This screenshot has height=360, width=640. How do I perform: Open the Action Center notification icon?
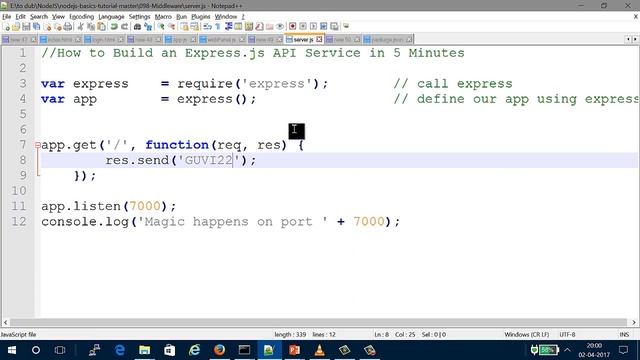click(x=623, y=350)
